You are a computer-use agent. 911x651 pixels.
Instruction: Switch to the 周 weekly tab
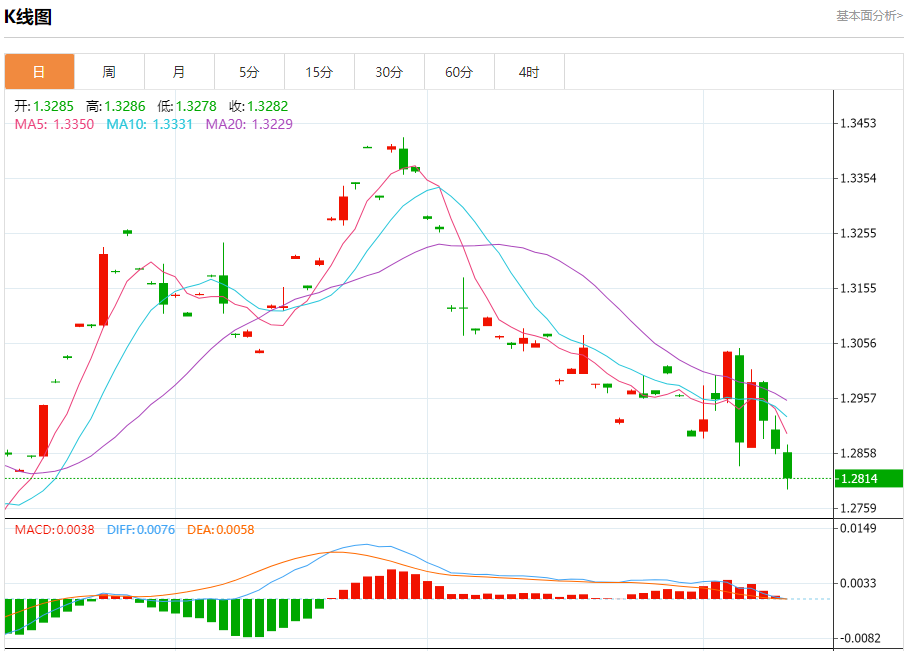[109, 72]
